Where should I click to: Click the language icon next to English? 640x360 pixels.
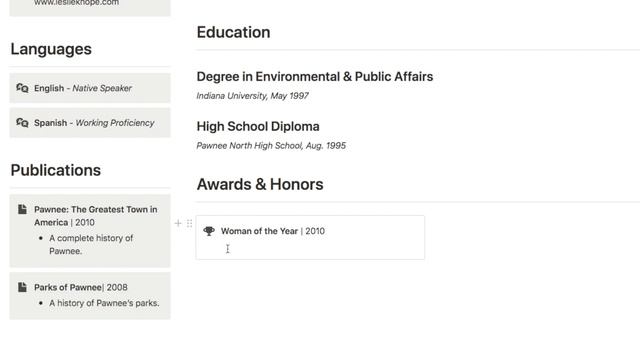coord(22,88)
